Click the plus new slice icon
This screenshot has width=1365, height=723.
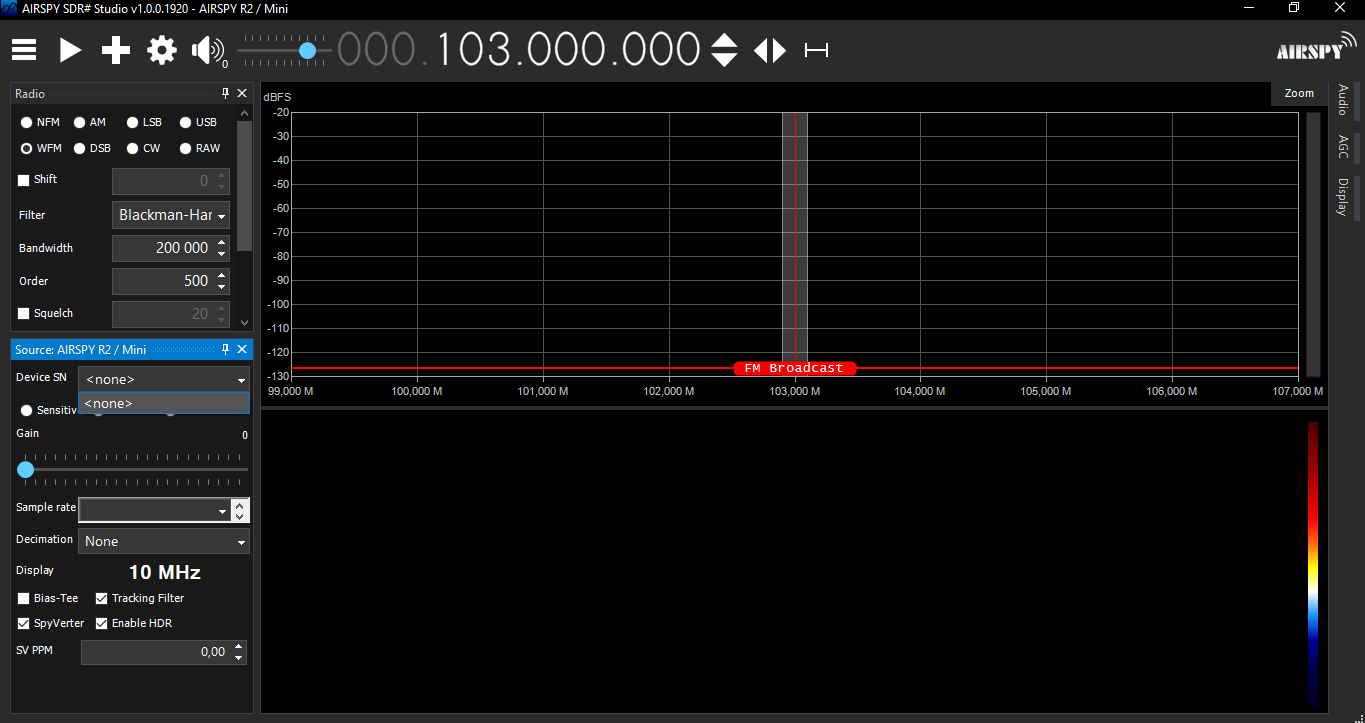click(x=116, y=50)
